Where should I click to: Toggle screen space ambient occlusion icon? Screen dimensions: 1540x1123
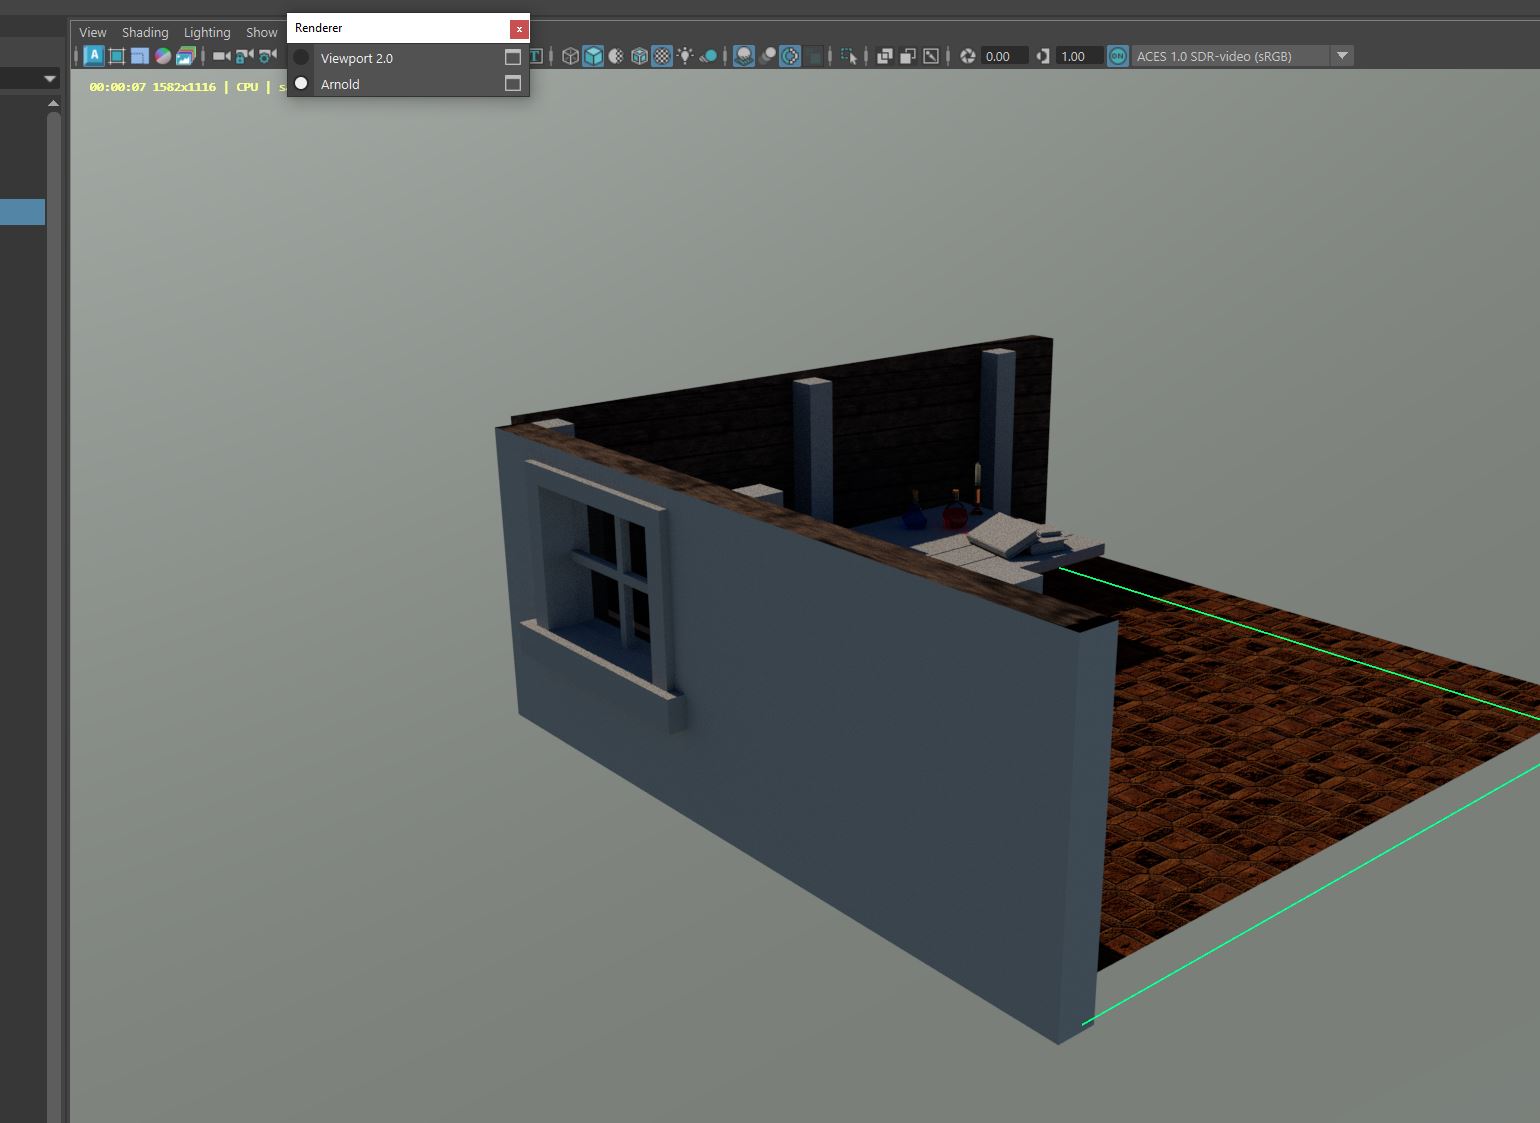pyautogui.click(x=744, y=56)
